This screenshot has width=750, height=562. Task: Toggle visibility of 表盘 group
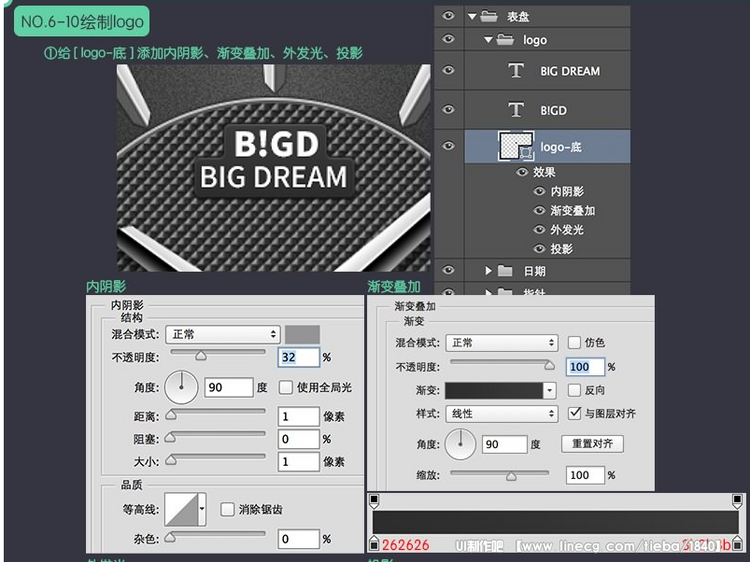point(448,16)
